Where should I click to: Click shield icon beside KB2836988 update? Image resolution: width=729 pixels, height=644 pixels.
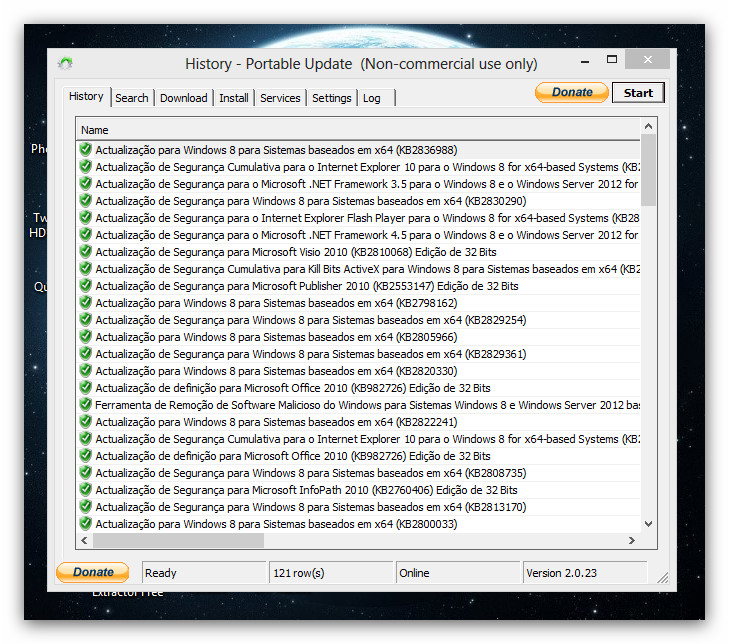pos(85,149)
